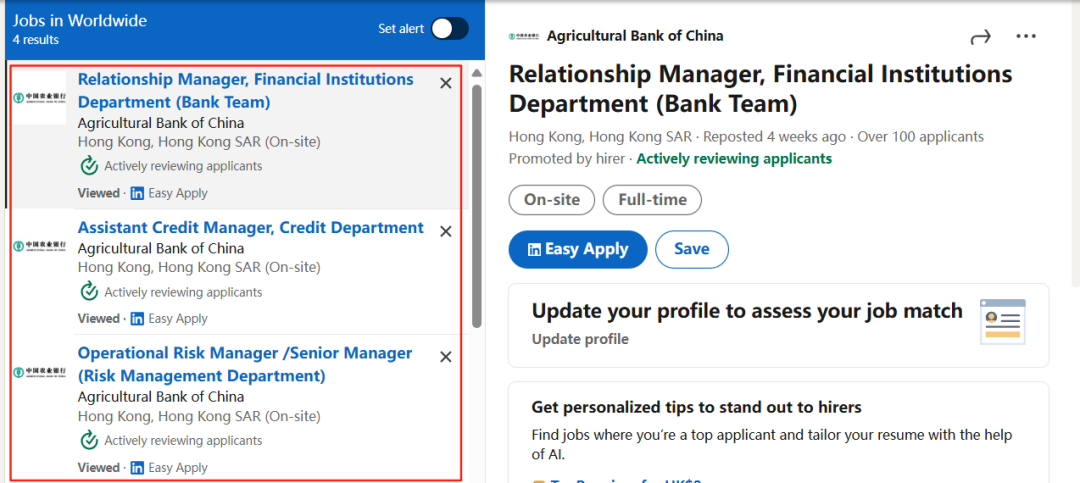Click Agricultural Bank of China logo in header
The height and width of the screenshot is (483, 1080).
tap(525, 37)
